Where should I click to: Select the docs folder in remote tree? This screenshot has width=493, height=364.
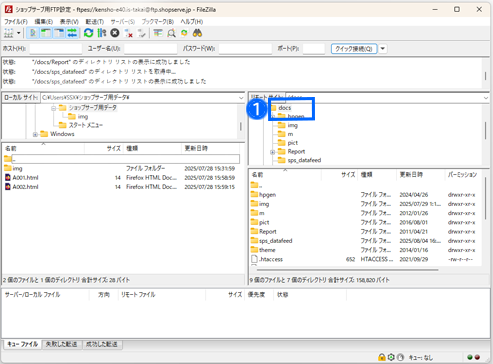click(285, 108)
